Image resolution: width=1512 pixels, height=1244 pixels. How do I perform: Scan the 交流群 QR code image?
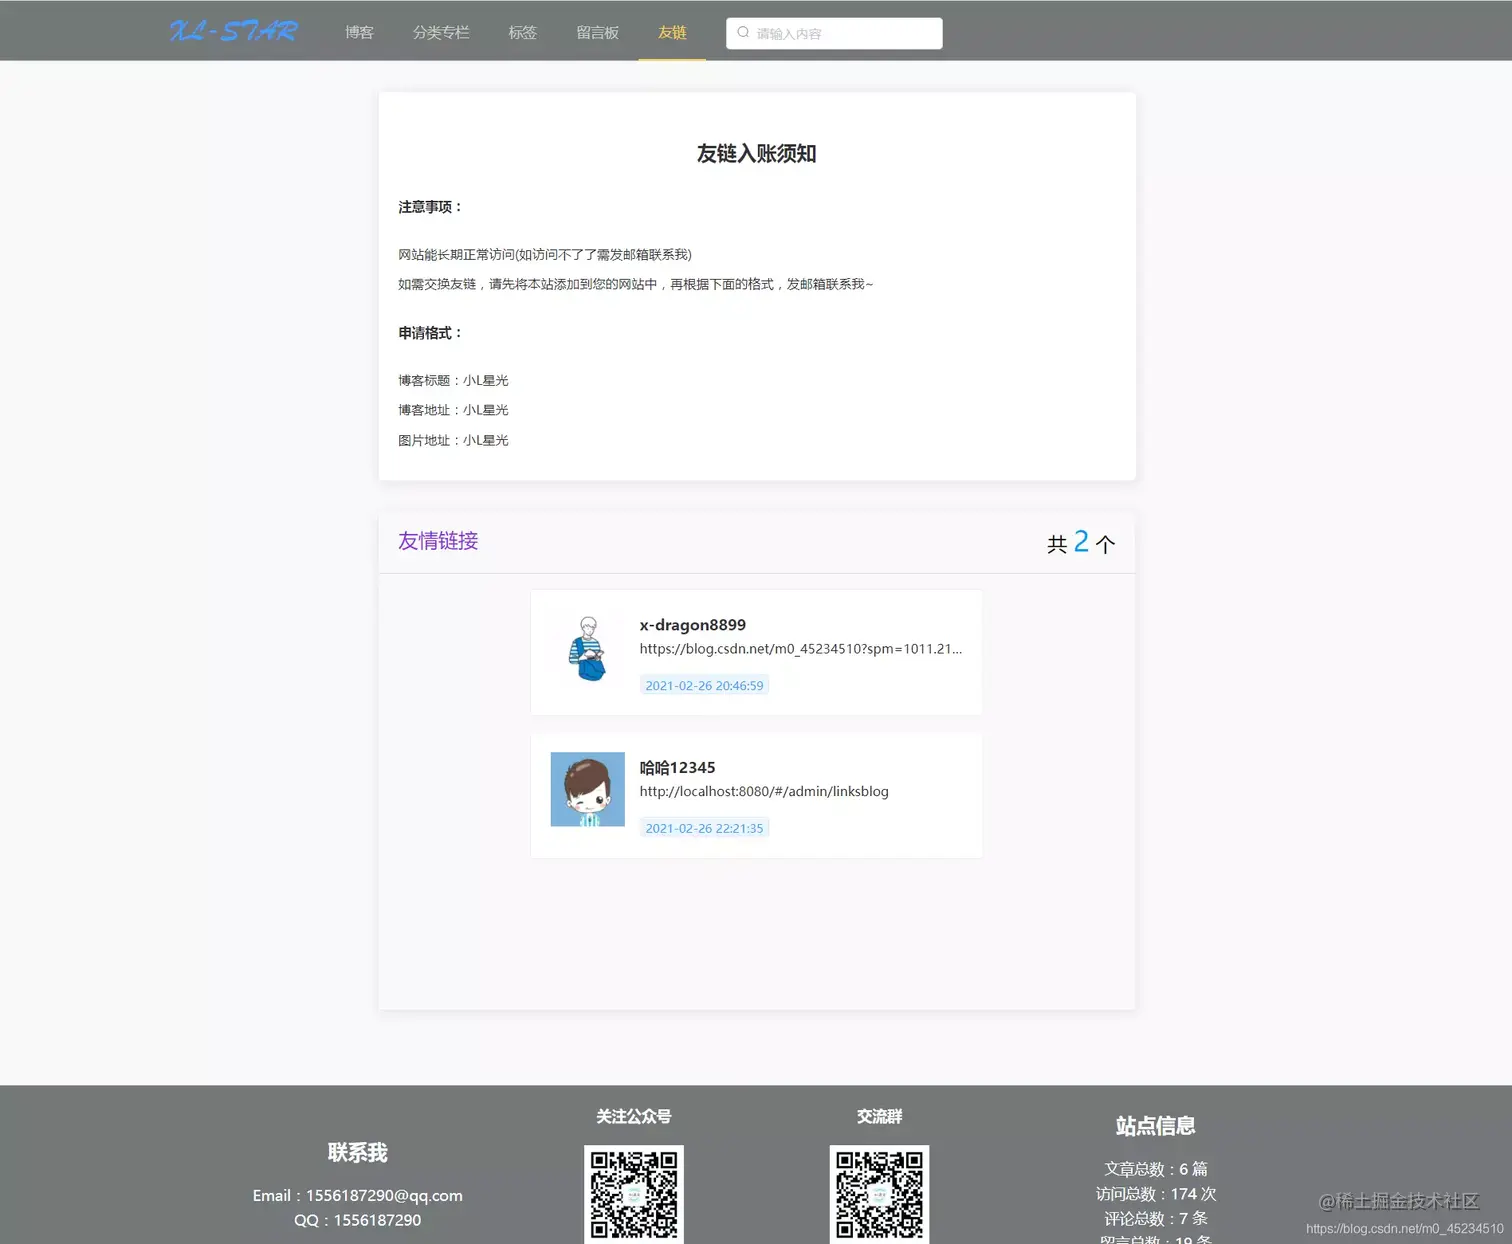(x=879, y=1195)
